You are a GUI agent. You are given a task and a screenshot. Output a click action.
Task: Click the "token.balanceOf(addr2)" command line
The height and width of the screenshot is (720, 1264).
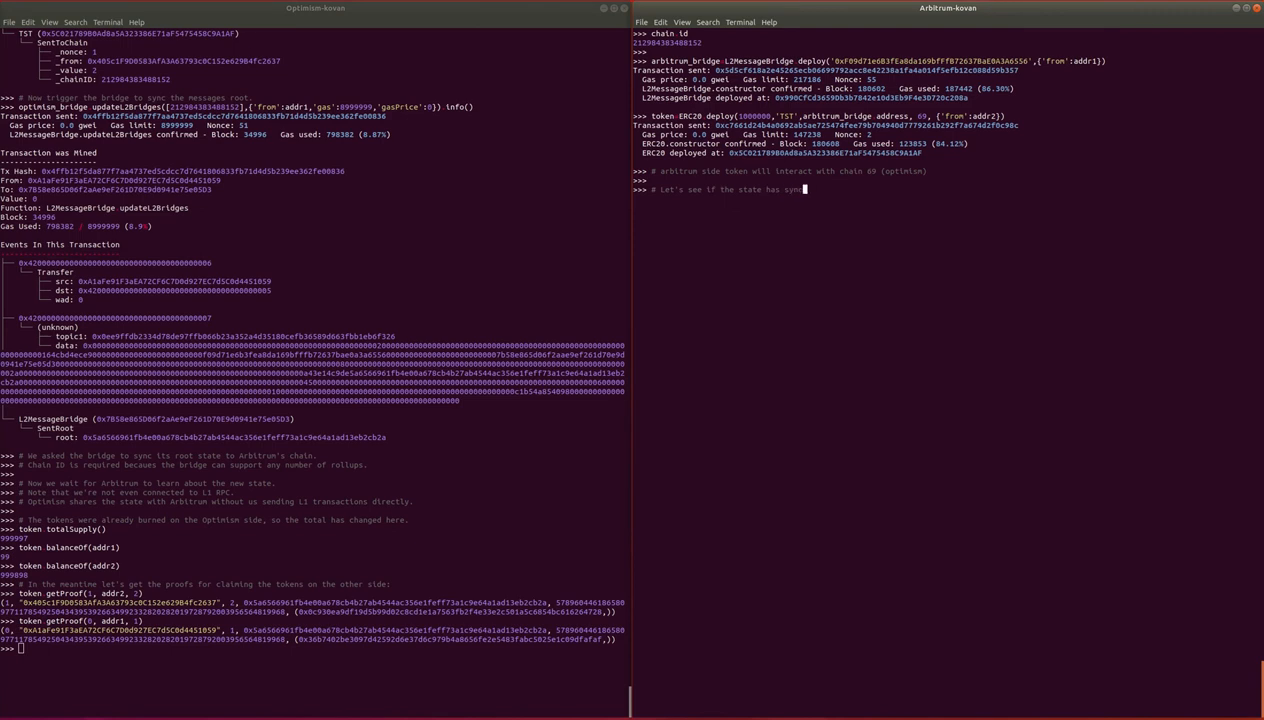pyautogui.click(x=60, y=566)
